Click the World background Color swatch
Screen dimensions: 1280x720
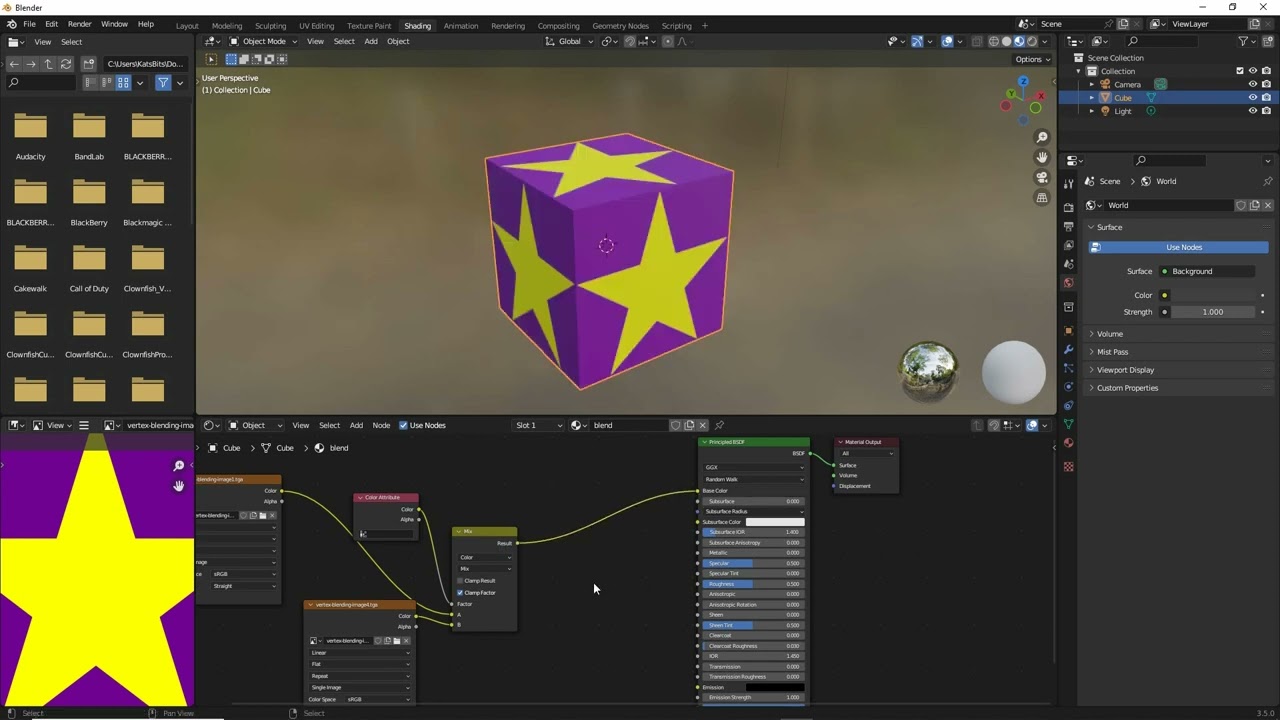coord(1213,295)
